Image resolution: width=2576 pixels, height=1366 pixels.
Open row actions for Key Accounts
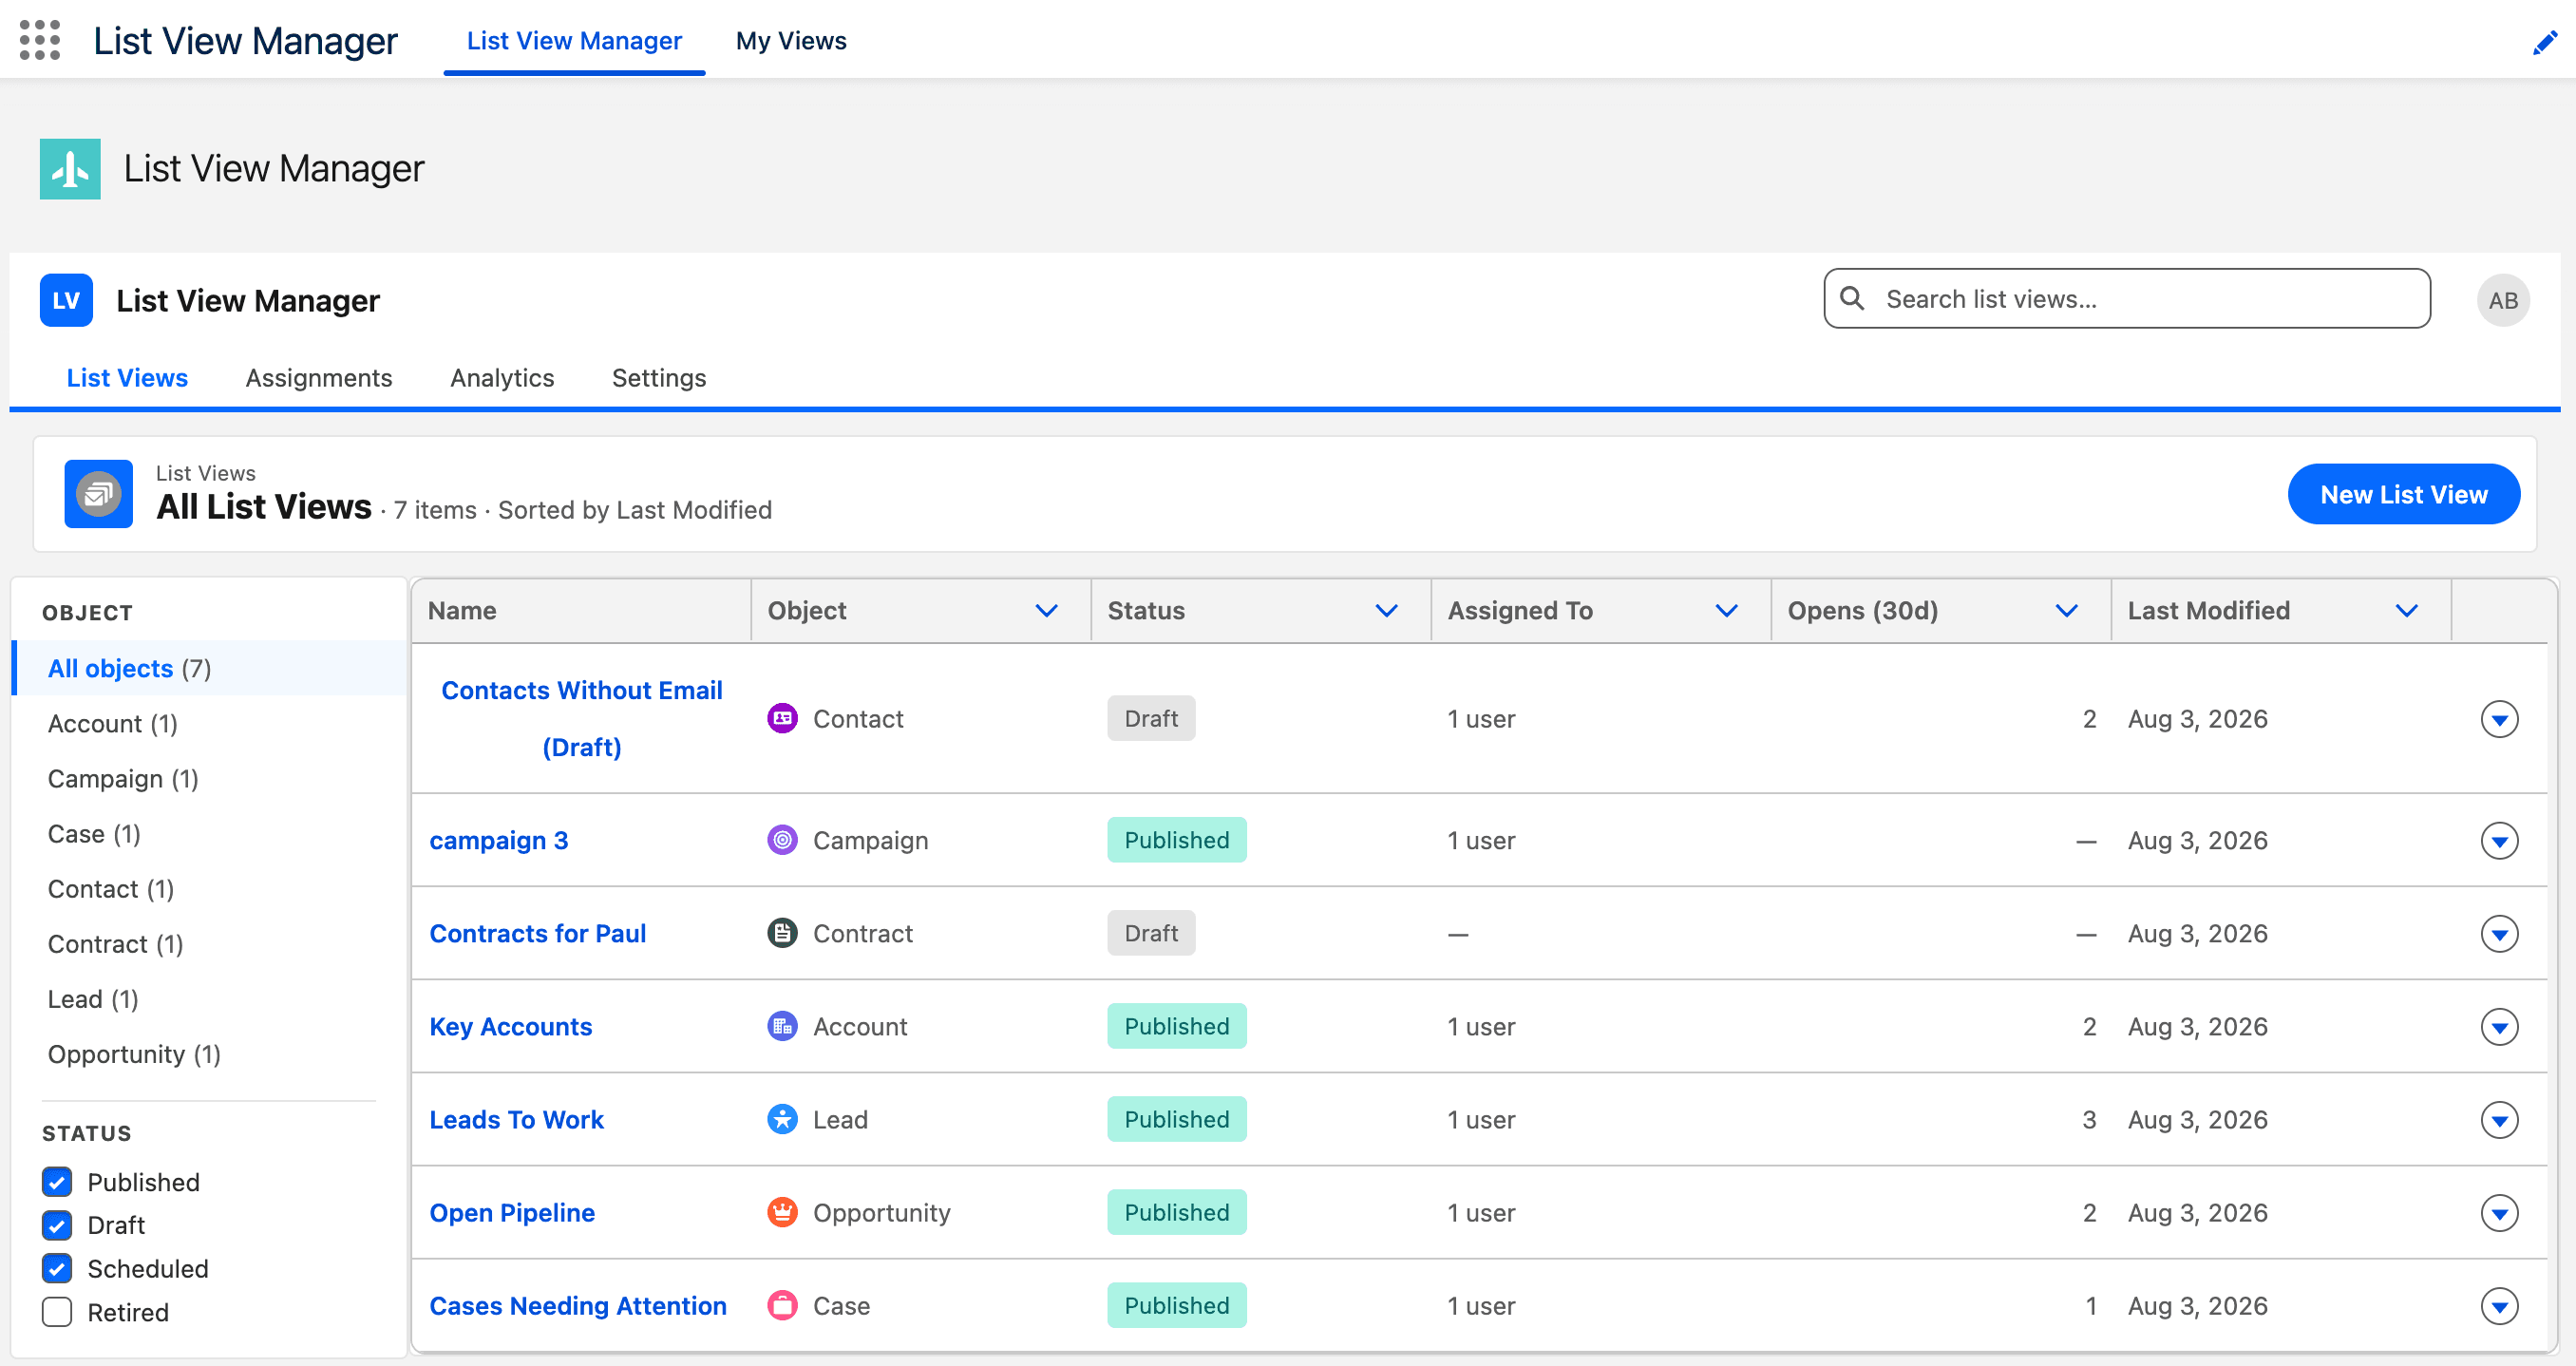click(x=2499, y=1027)
